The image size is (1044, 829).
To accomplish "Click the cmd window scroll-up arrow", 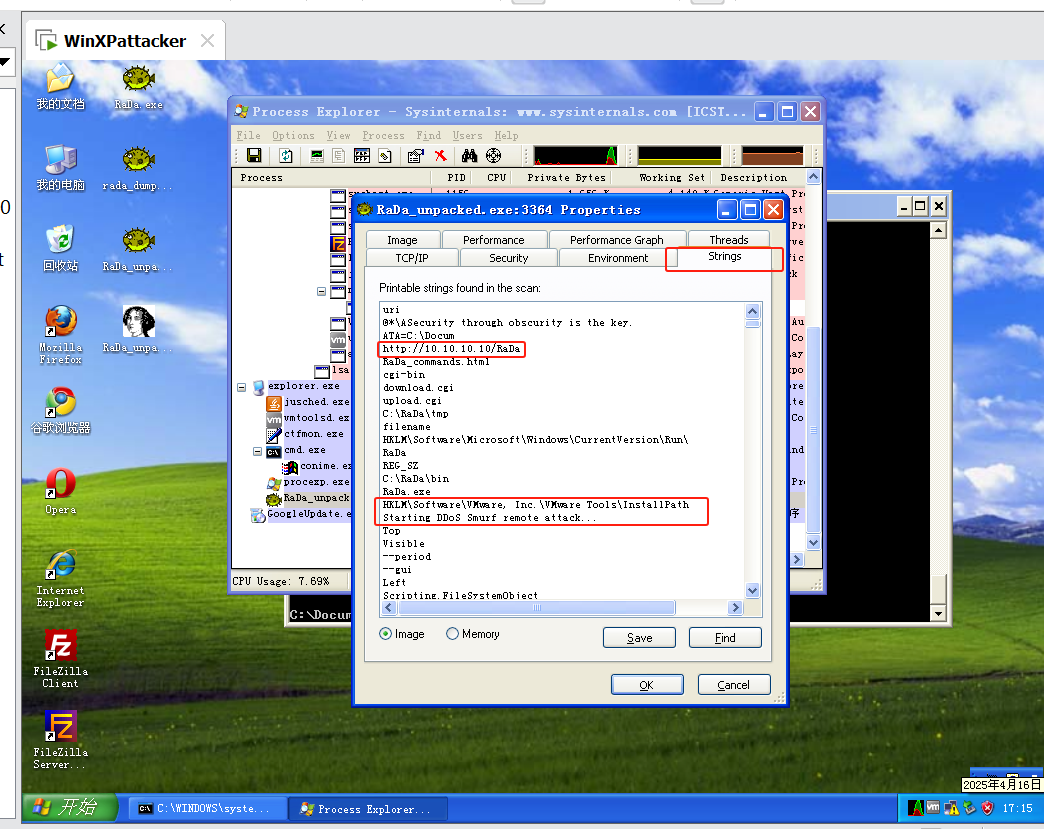I will 938,230.
